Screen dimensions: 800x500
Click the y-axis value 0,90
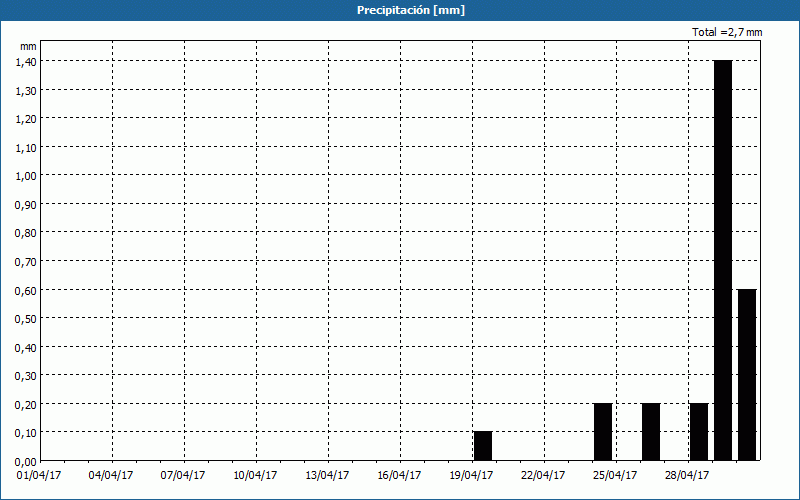pos(25,205)
